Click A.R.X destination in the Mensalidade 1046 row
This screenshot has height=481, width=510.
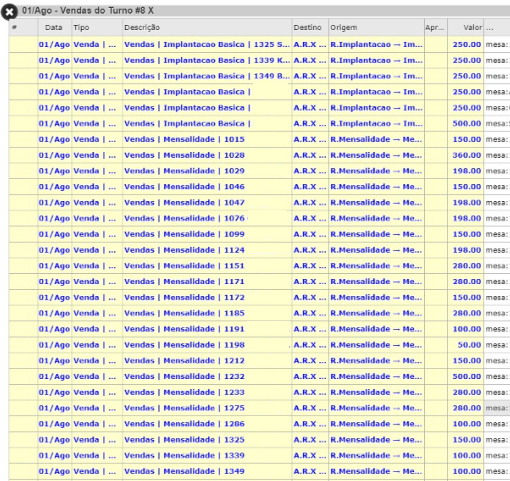click(x=310, y=187)
